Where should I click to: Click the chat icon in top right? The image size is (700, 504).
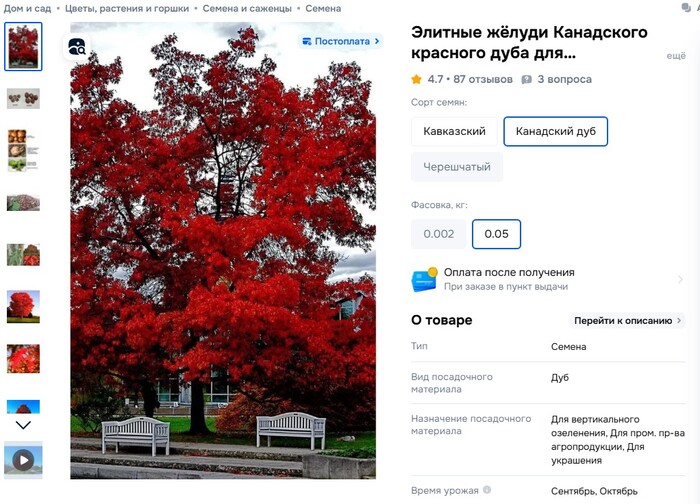tap(686, 7)
